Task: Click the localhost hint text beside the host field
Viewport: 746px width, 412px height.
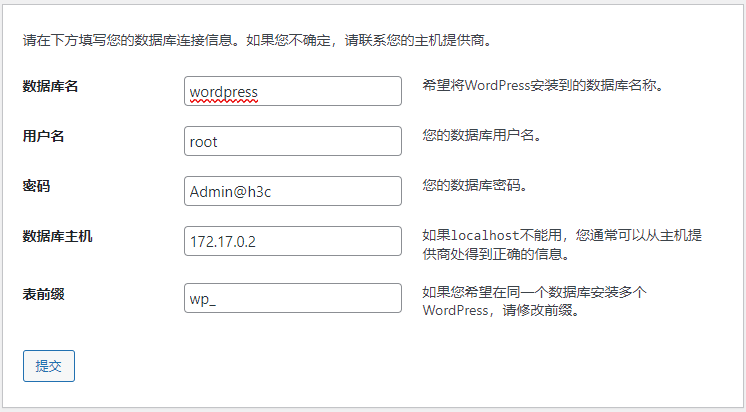Action: [x=562, y=245]
